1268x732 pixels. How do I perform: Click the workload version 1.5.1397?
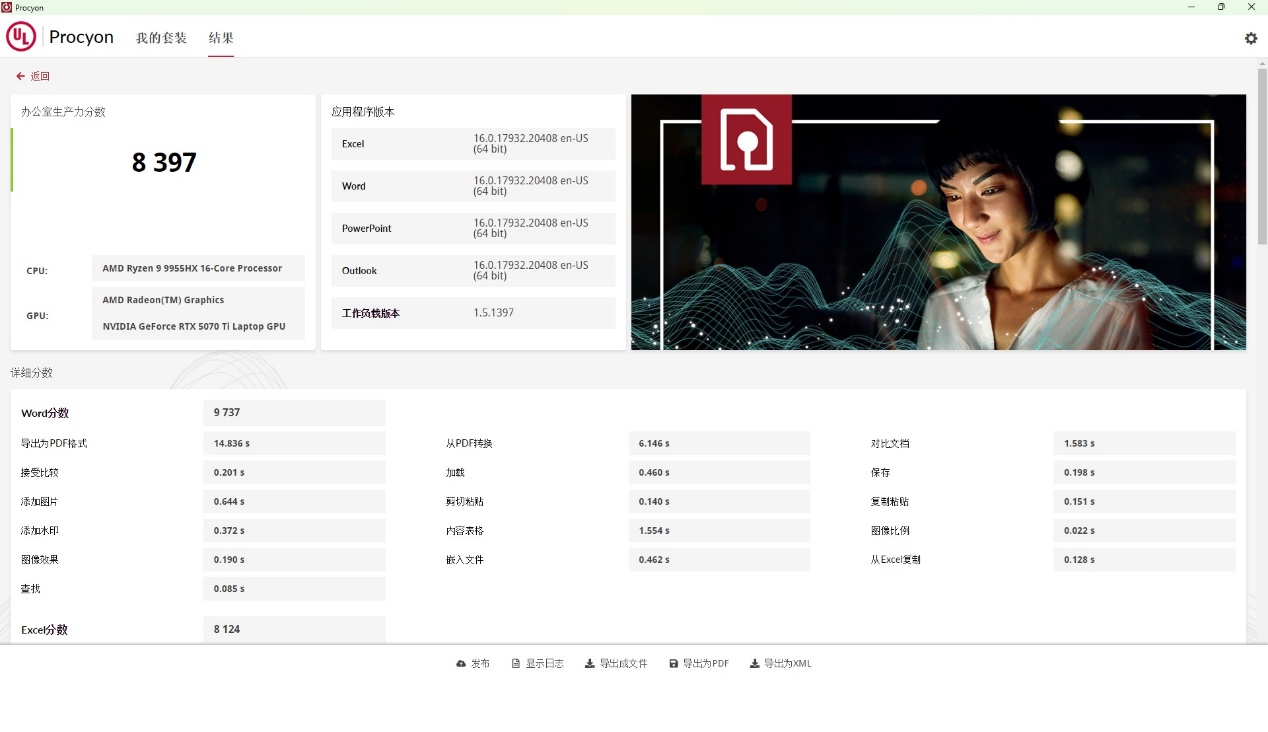click(x=494, y=313)
